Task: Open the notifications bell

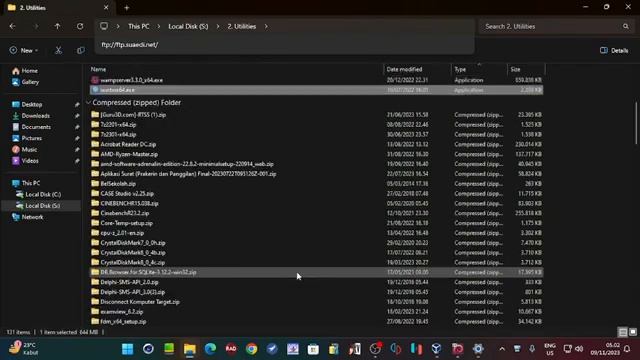Action: point(627,349)
